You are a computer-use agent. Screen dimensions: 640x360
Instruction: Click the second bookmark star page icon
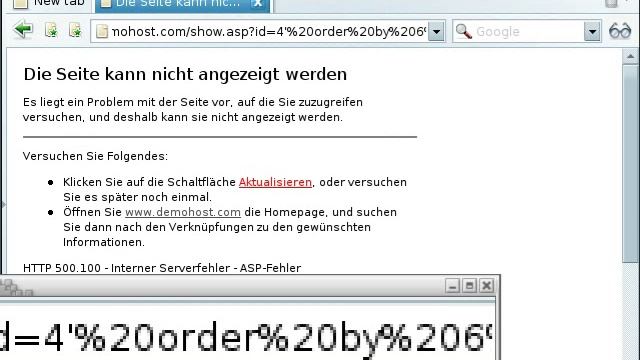(x=75, y=31)
